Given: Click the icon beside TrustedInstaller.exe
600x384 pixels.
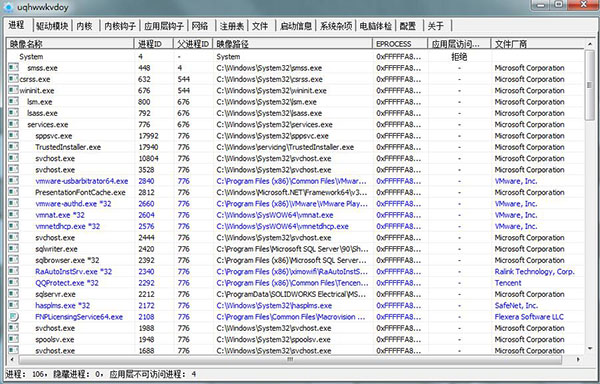Looking at the screenshot, I should point(13,147).
